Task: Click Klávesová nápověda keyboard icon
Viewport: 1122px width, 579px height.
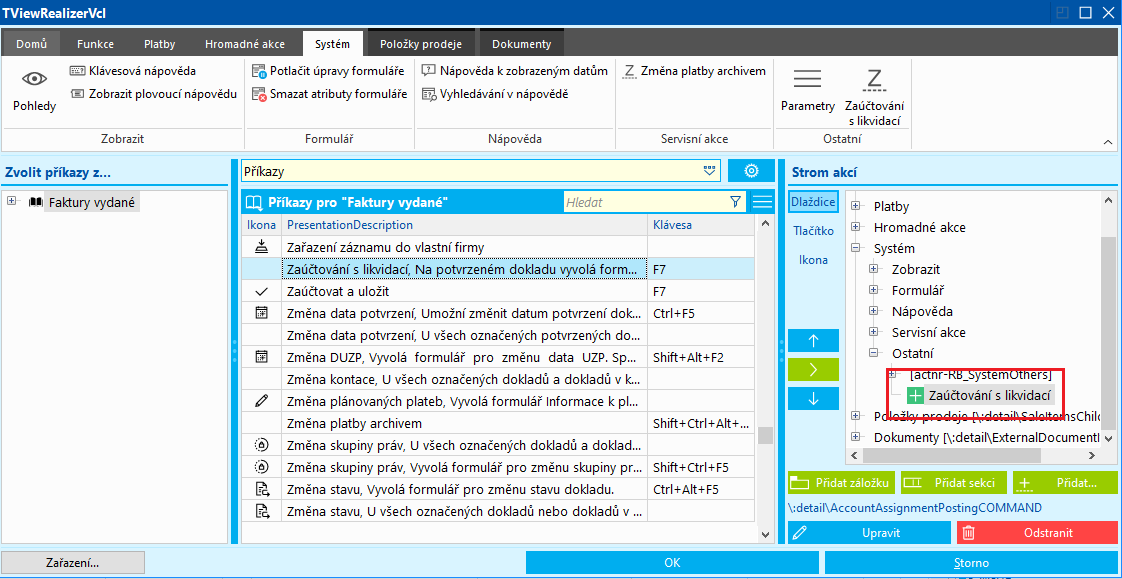Action: [x=78, y=71]
